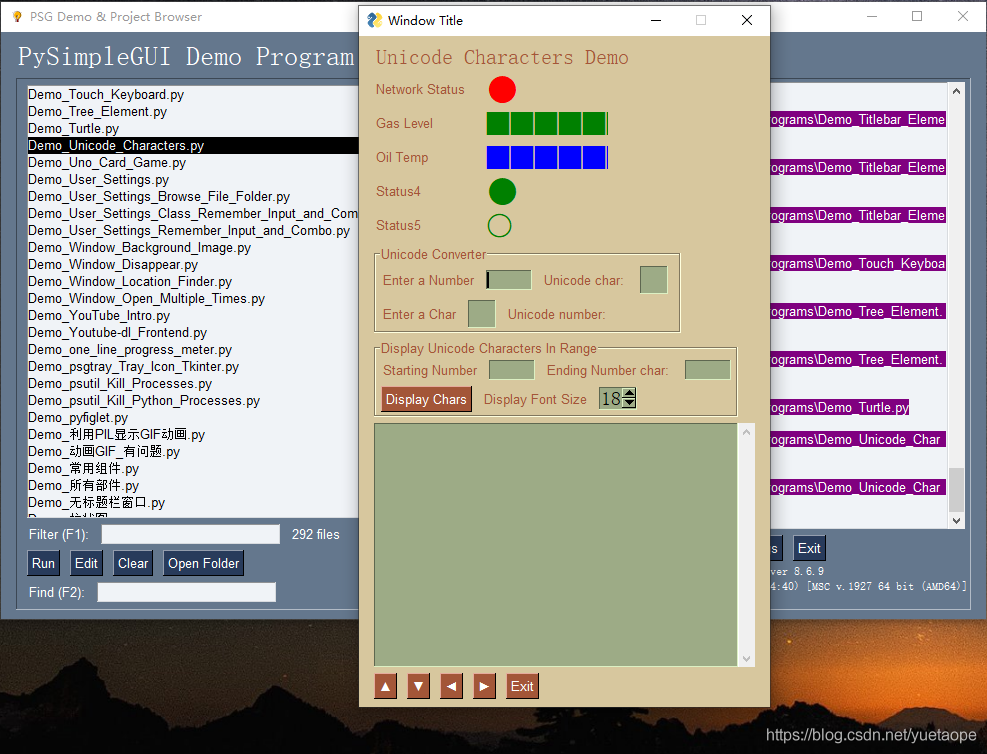Click the Gas Level green bar
The width and height of the screenshot is (987, 754).
pos(547,123)
